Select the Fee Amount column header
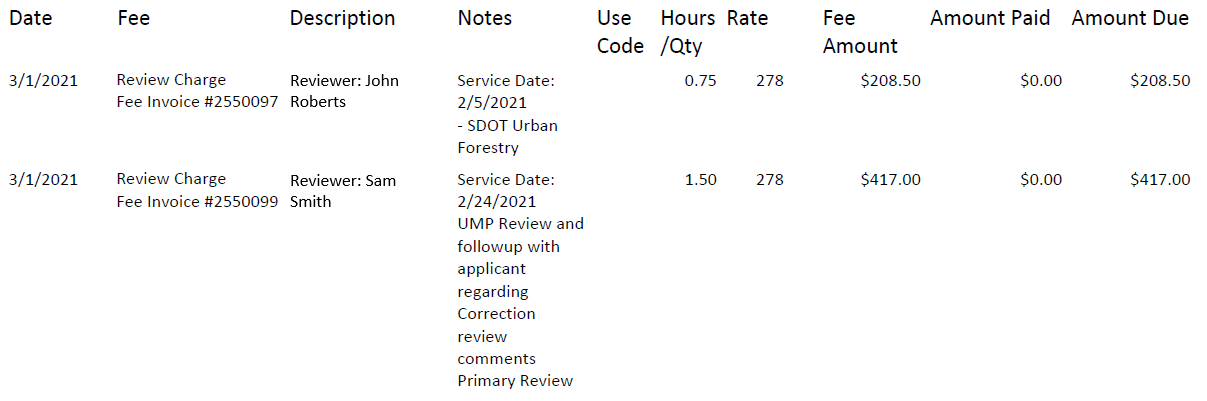 click(x=860, y=32)
